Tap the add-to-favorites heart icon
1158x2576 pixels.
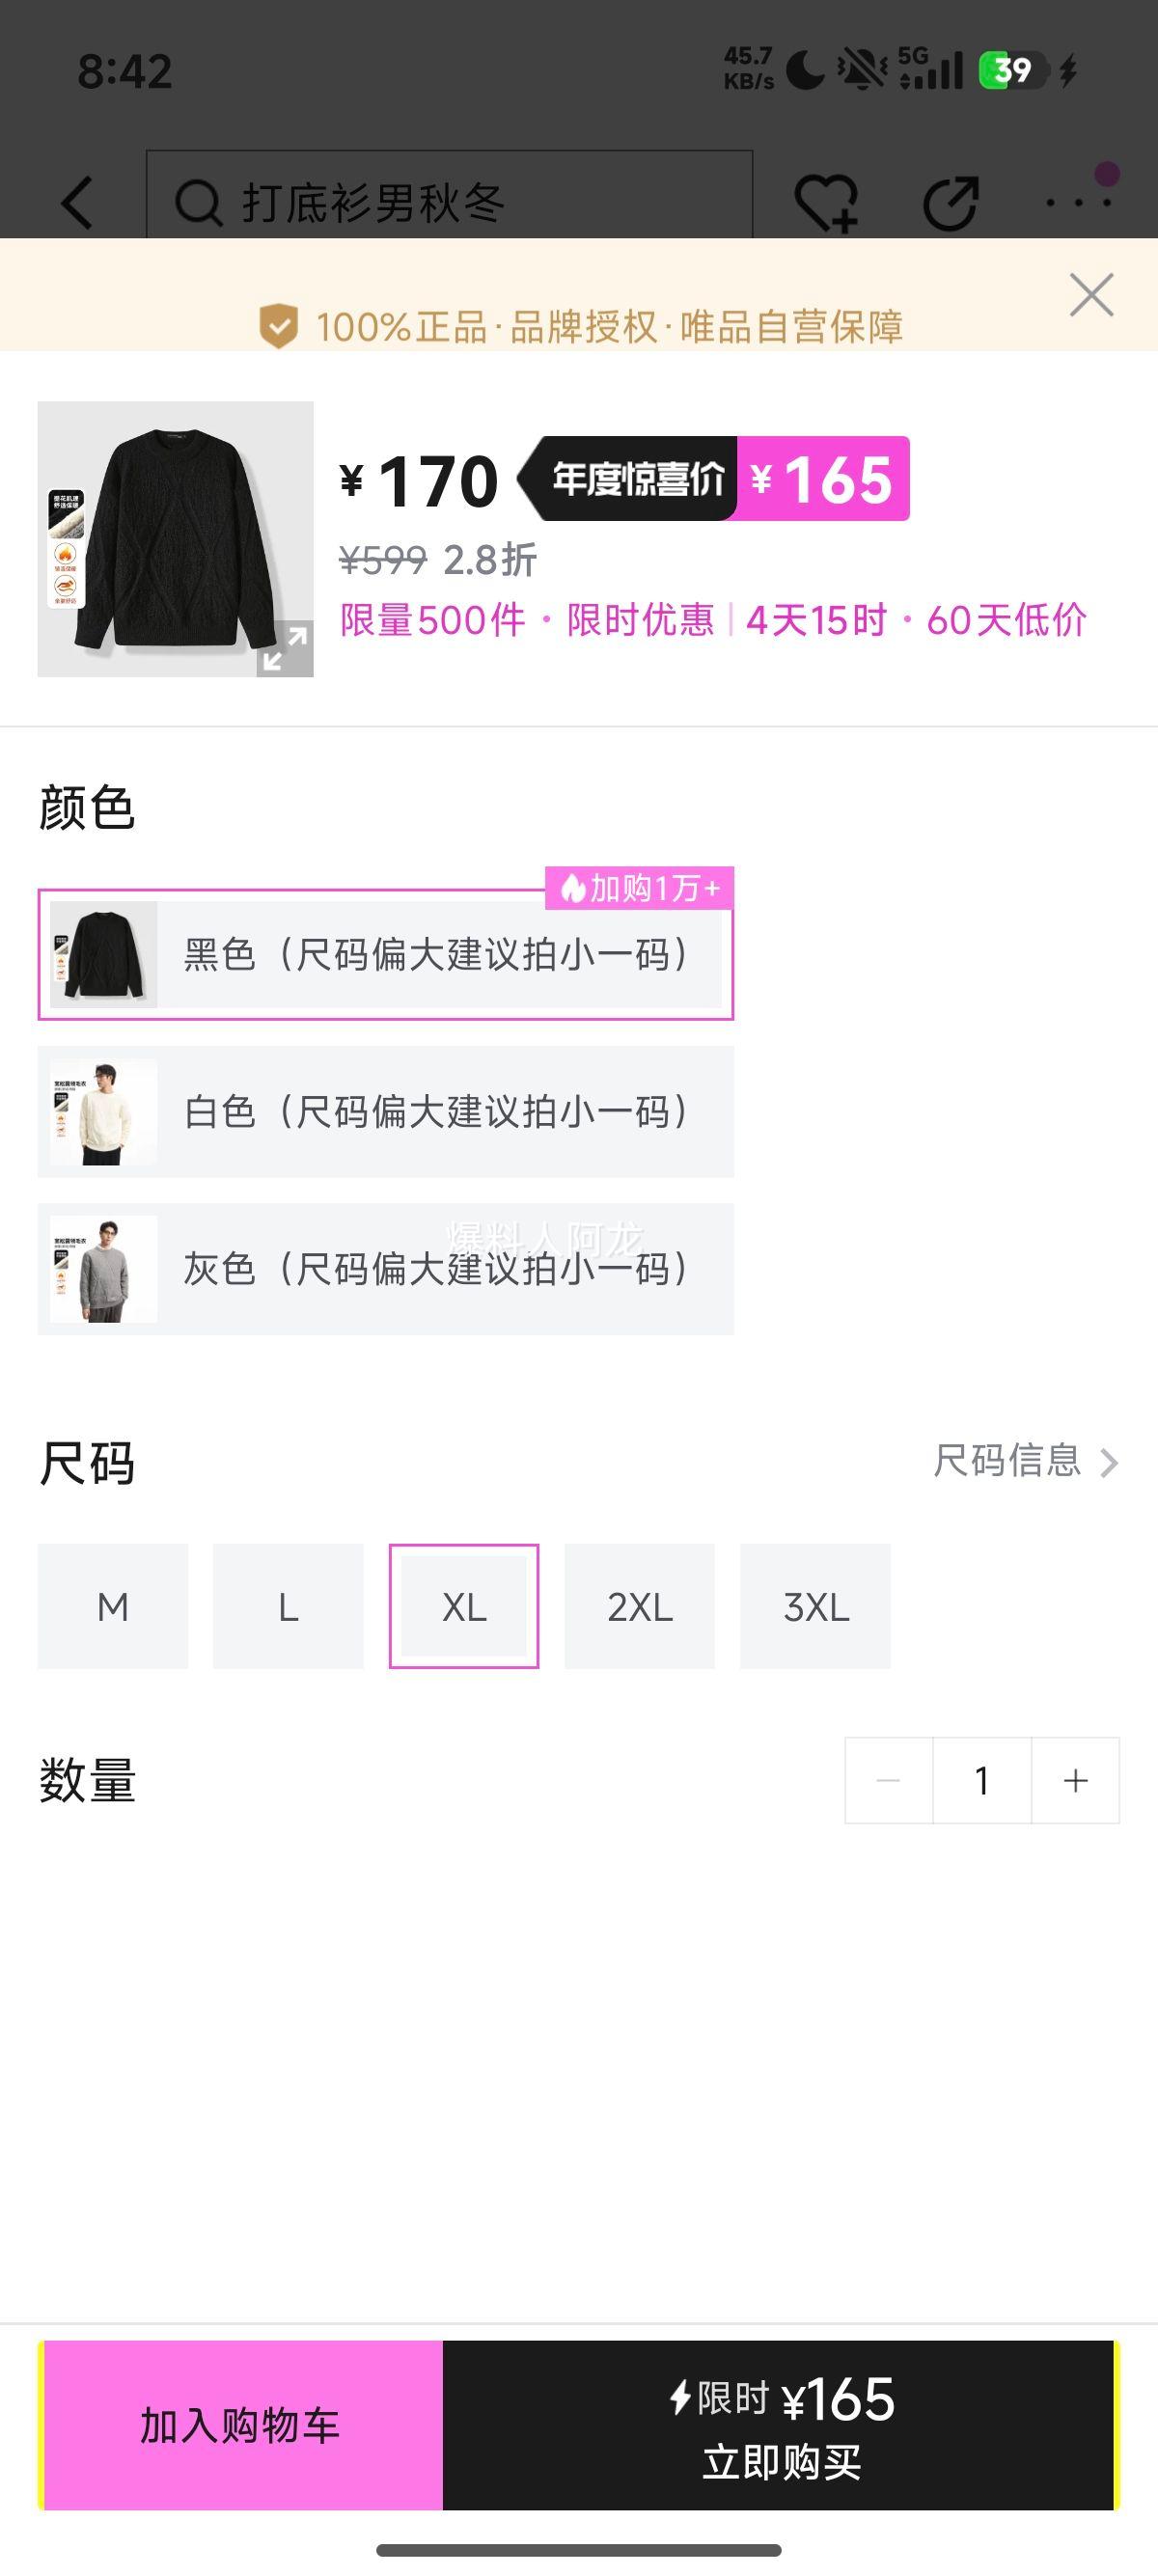[826, 203]
